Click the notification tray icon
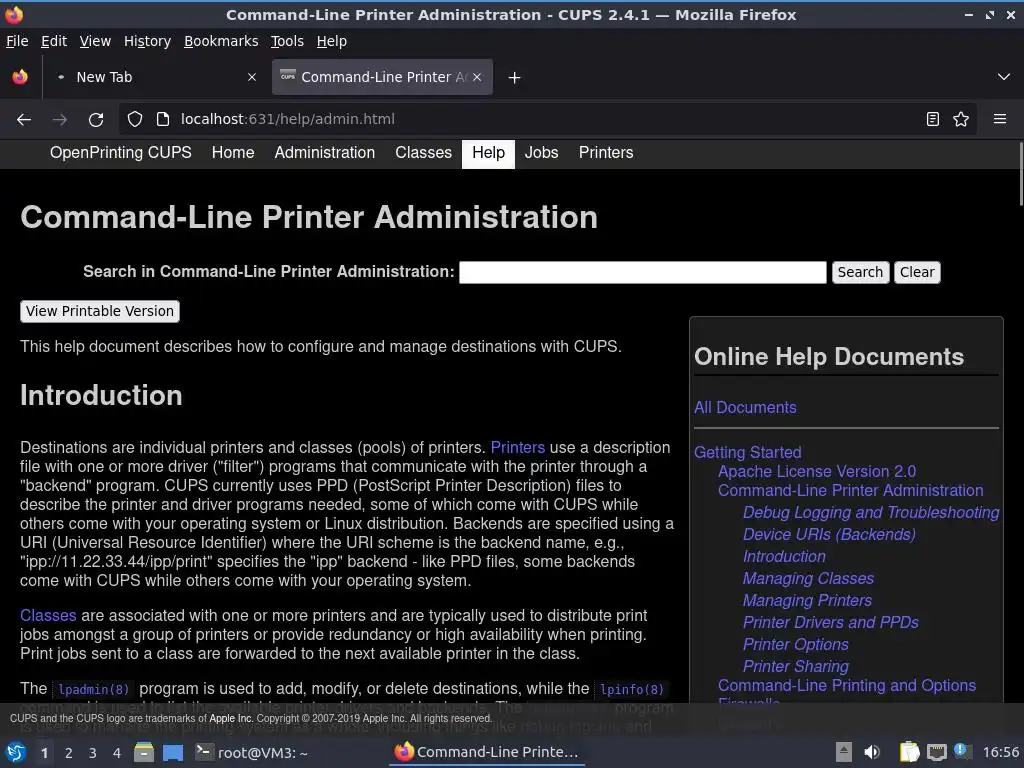 click(x=961, y=751)
